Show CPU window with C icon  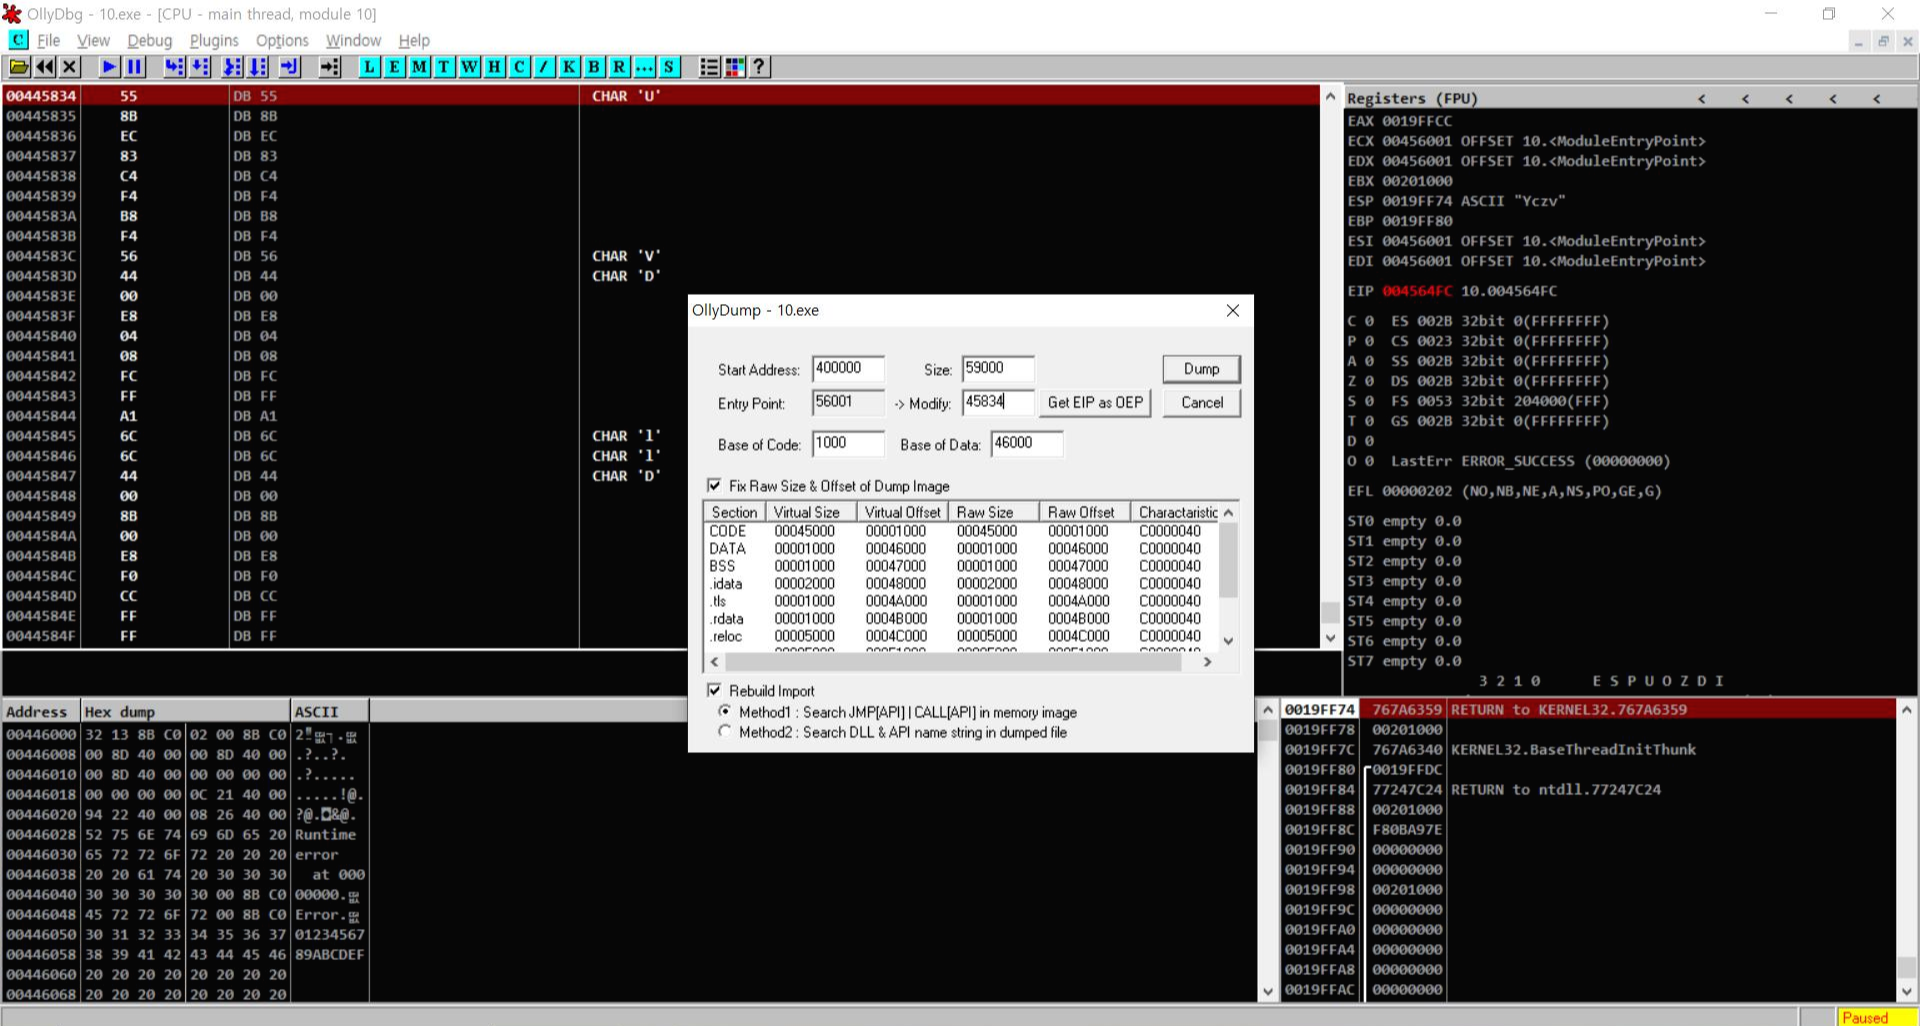click(x=520, y=67)
